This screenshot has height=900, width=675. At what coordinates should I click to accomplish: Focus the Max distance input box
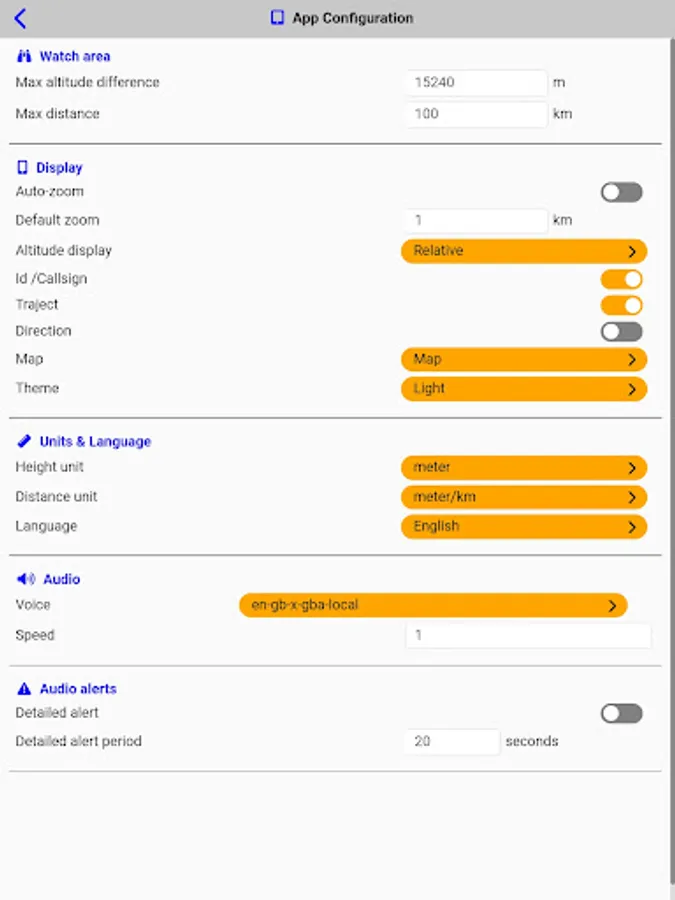pyautogui.click(x=476, y=114)
